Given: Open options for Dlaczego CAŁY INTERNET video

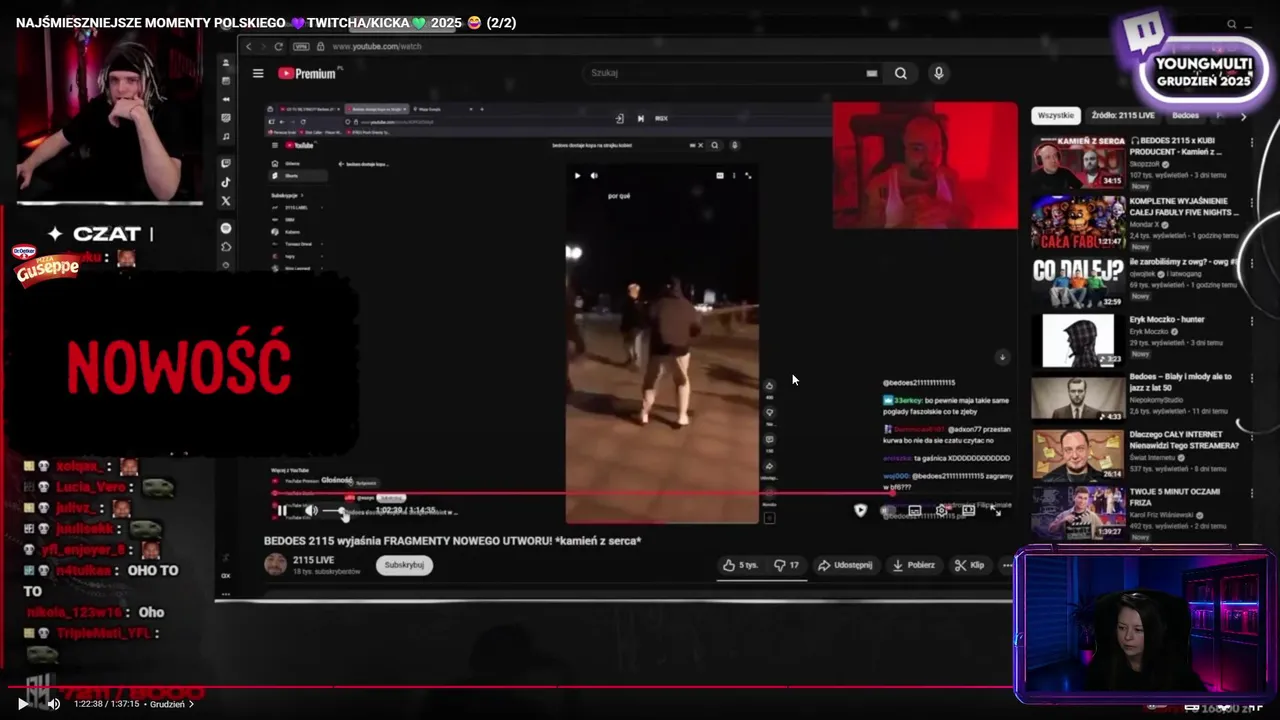Looking at the screenshot, I should 1251,436.
